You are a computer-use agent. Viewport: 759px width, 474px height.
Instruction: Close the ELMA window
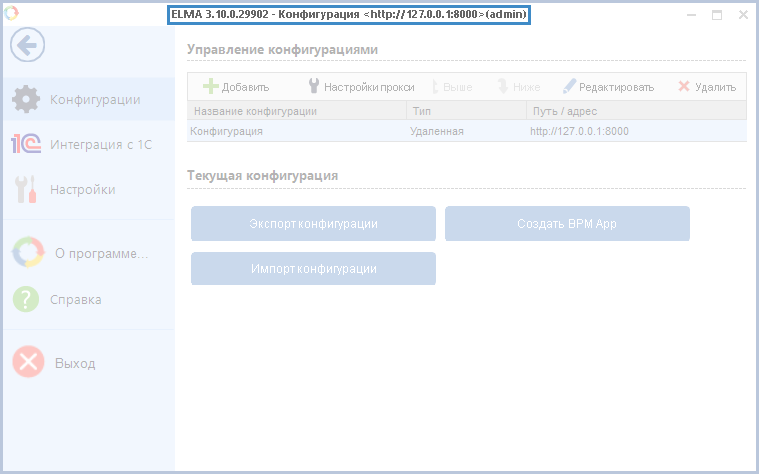click(743, 15)
